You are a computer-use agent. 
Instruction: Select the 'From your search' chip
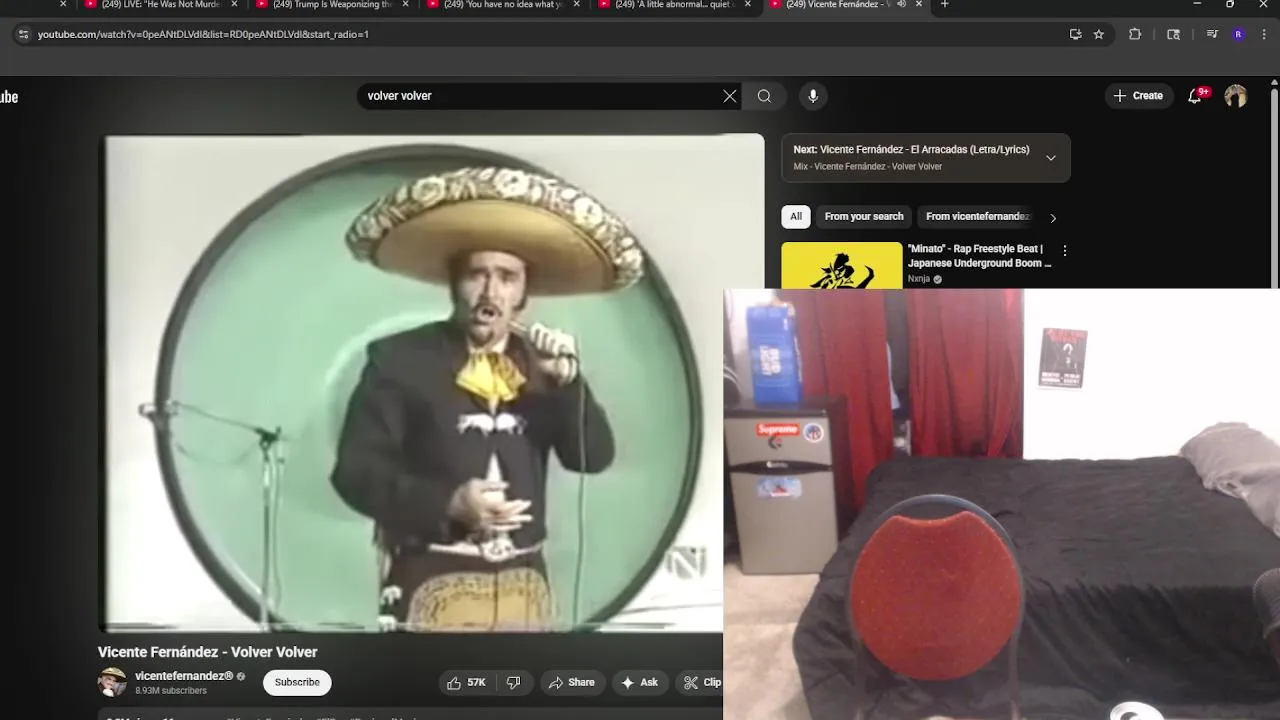(864, 217)
